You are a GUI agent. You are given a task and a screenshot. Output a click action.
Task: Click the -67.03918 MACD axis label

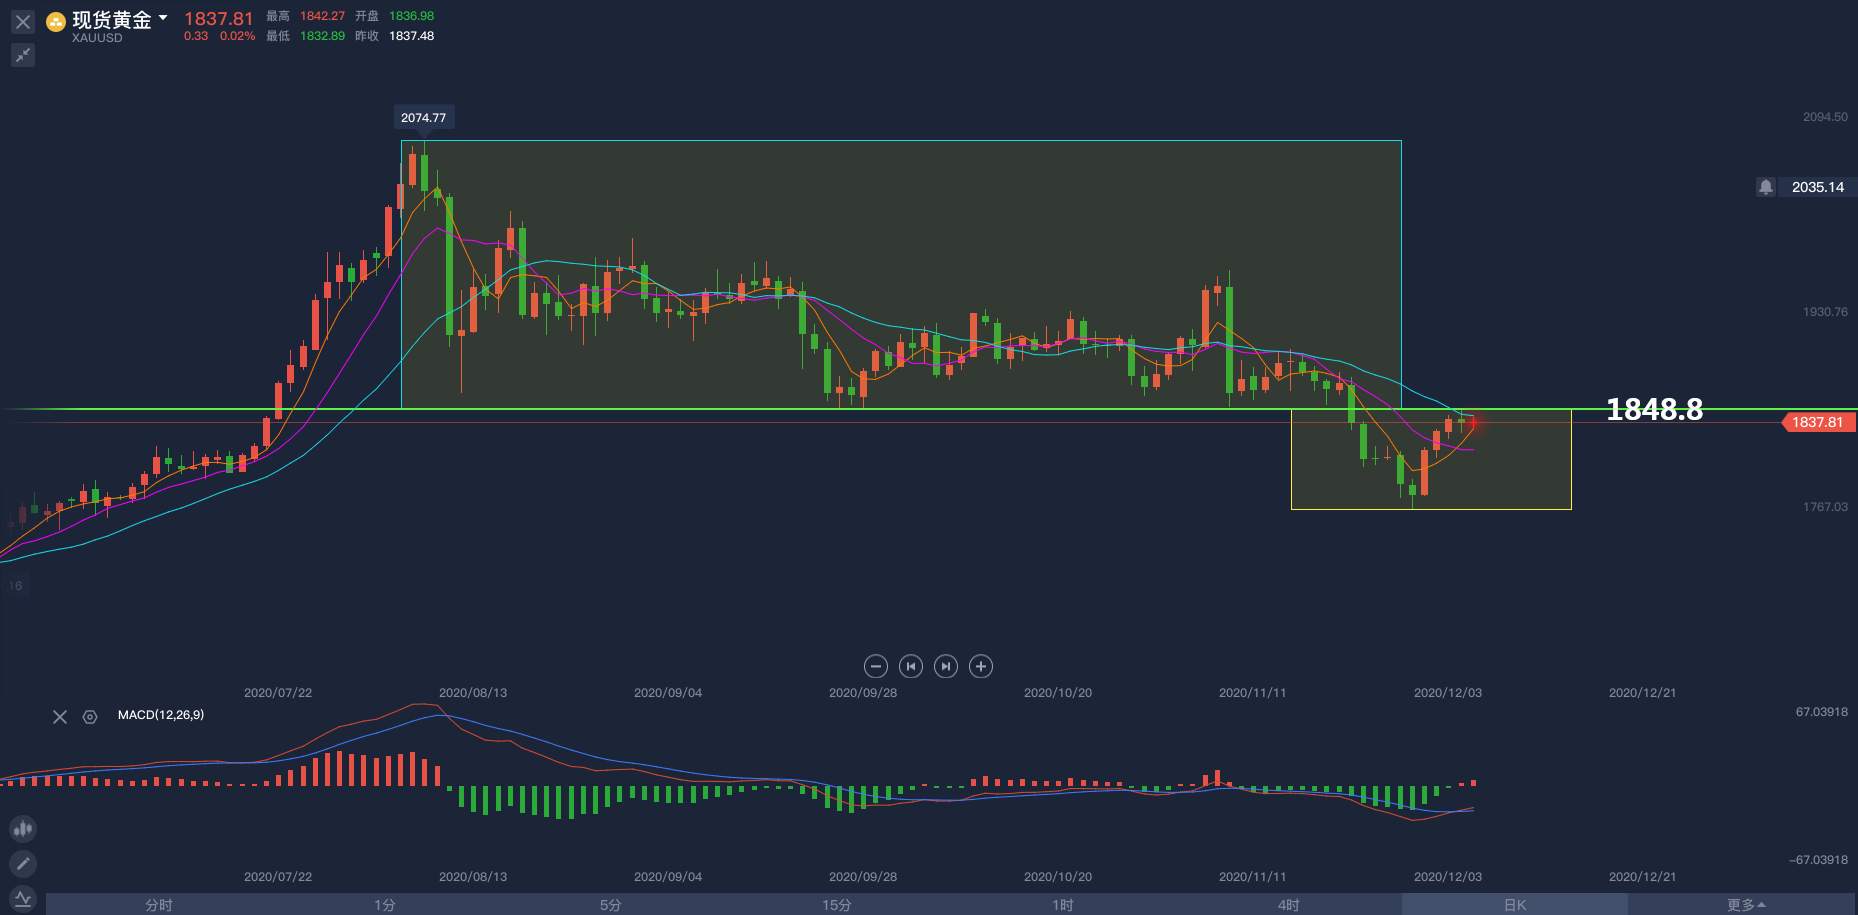point(1819,860)
